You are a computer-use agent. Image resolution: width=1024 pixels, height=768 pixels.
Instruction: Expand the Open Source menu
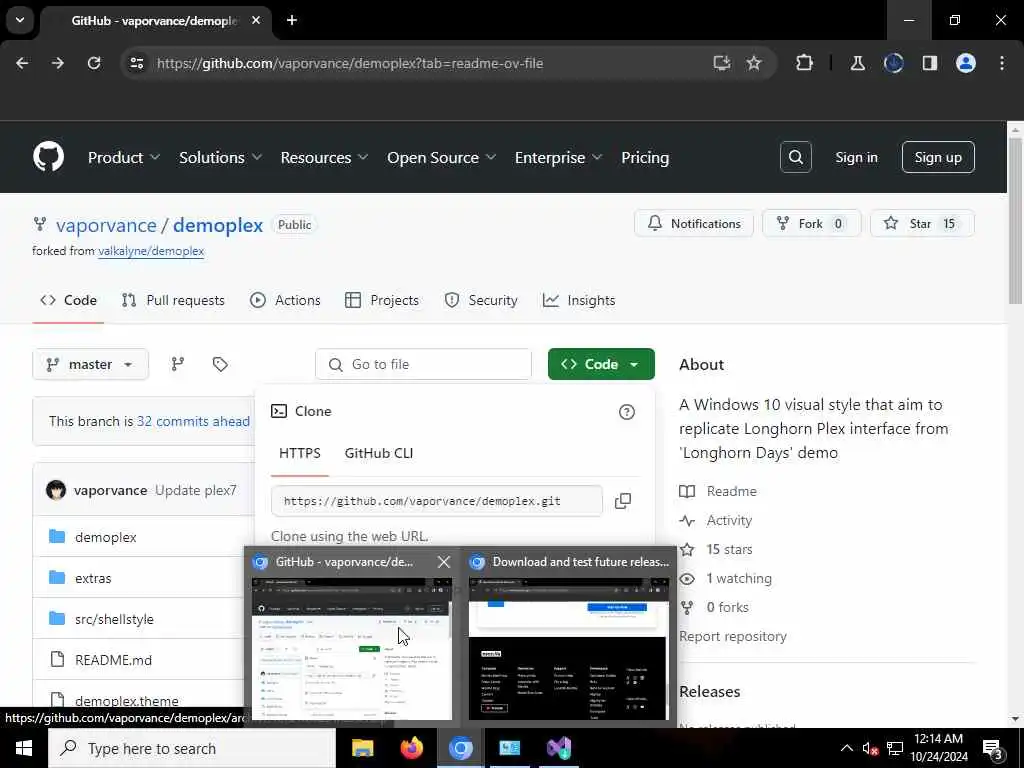(x=441, y=157)
